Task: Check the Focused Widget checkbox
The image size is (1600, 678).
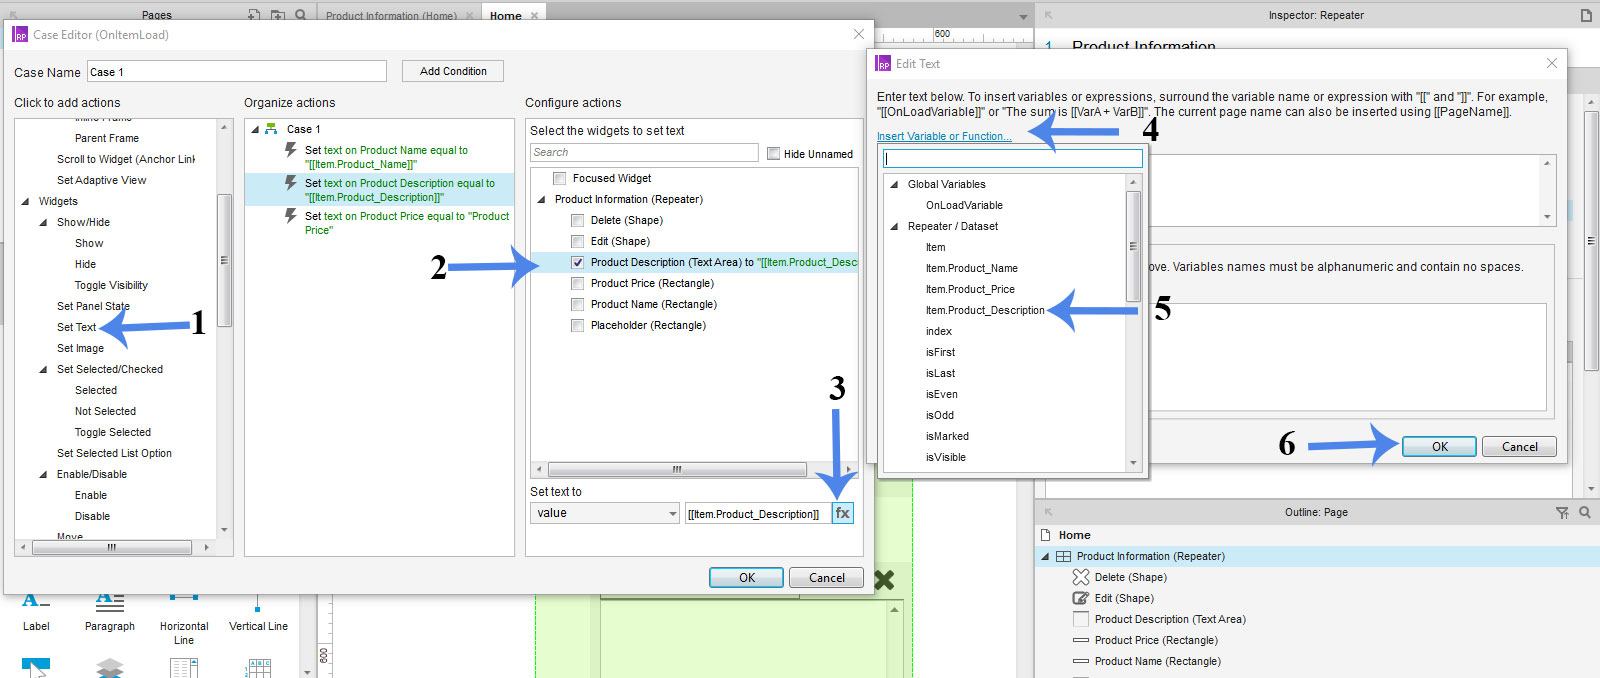Action: (x=559, y=178)
